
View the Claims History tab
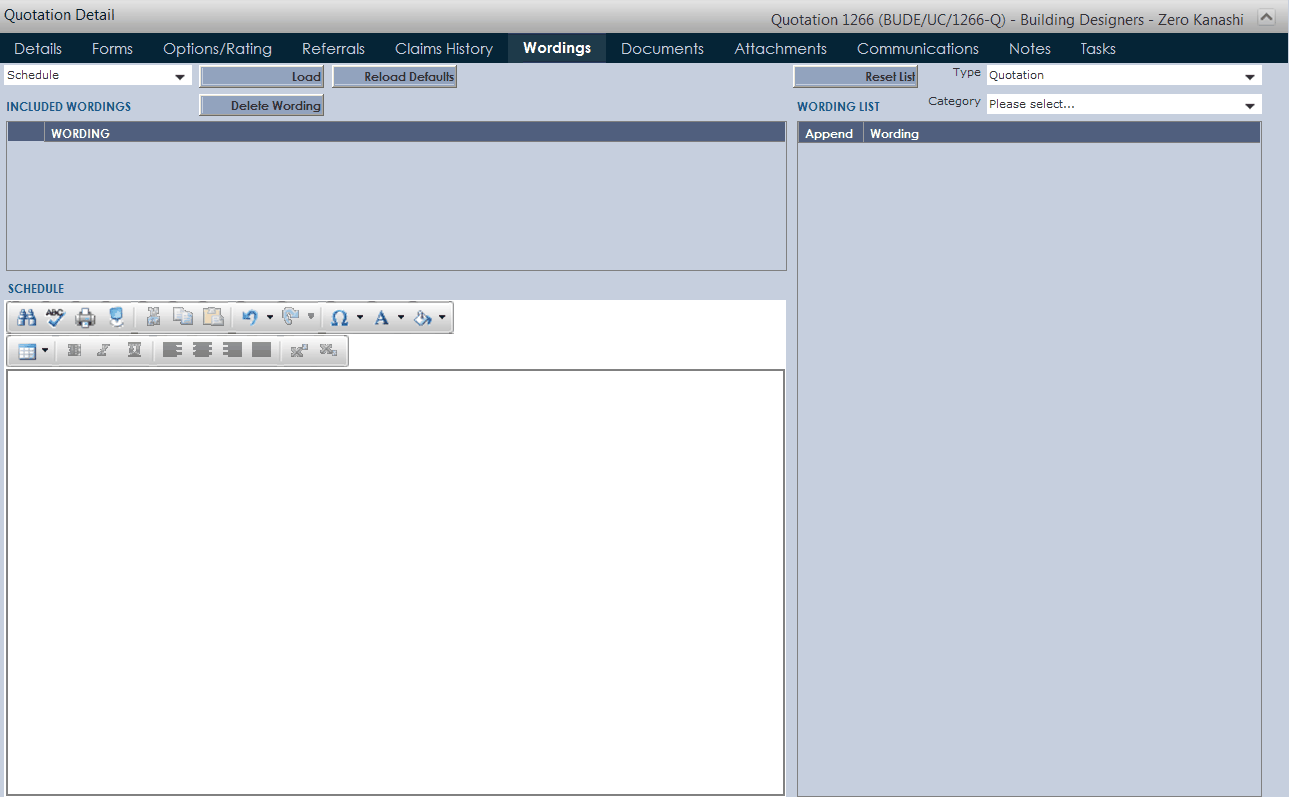[444, 48]
